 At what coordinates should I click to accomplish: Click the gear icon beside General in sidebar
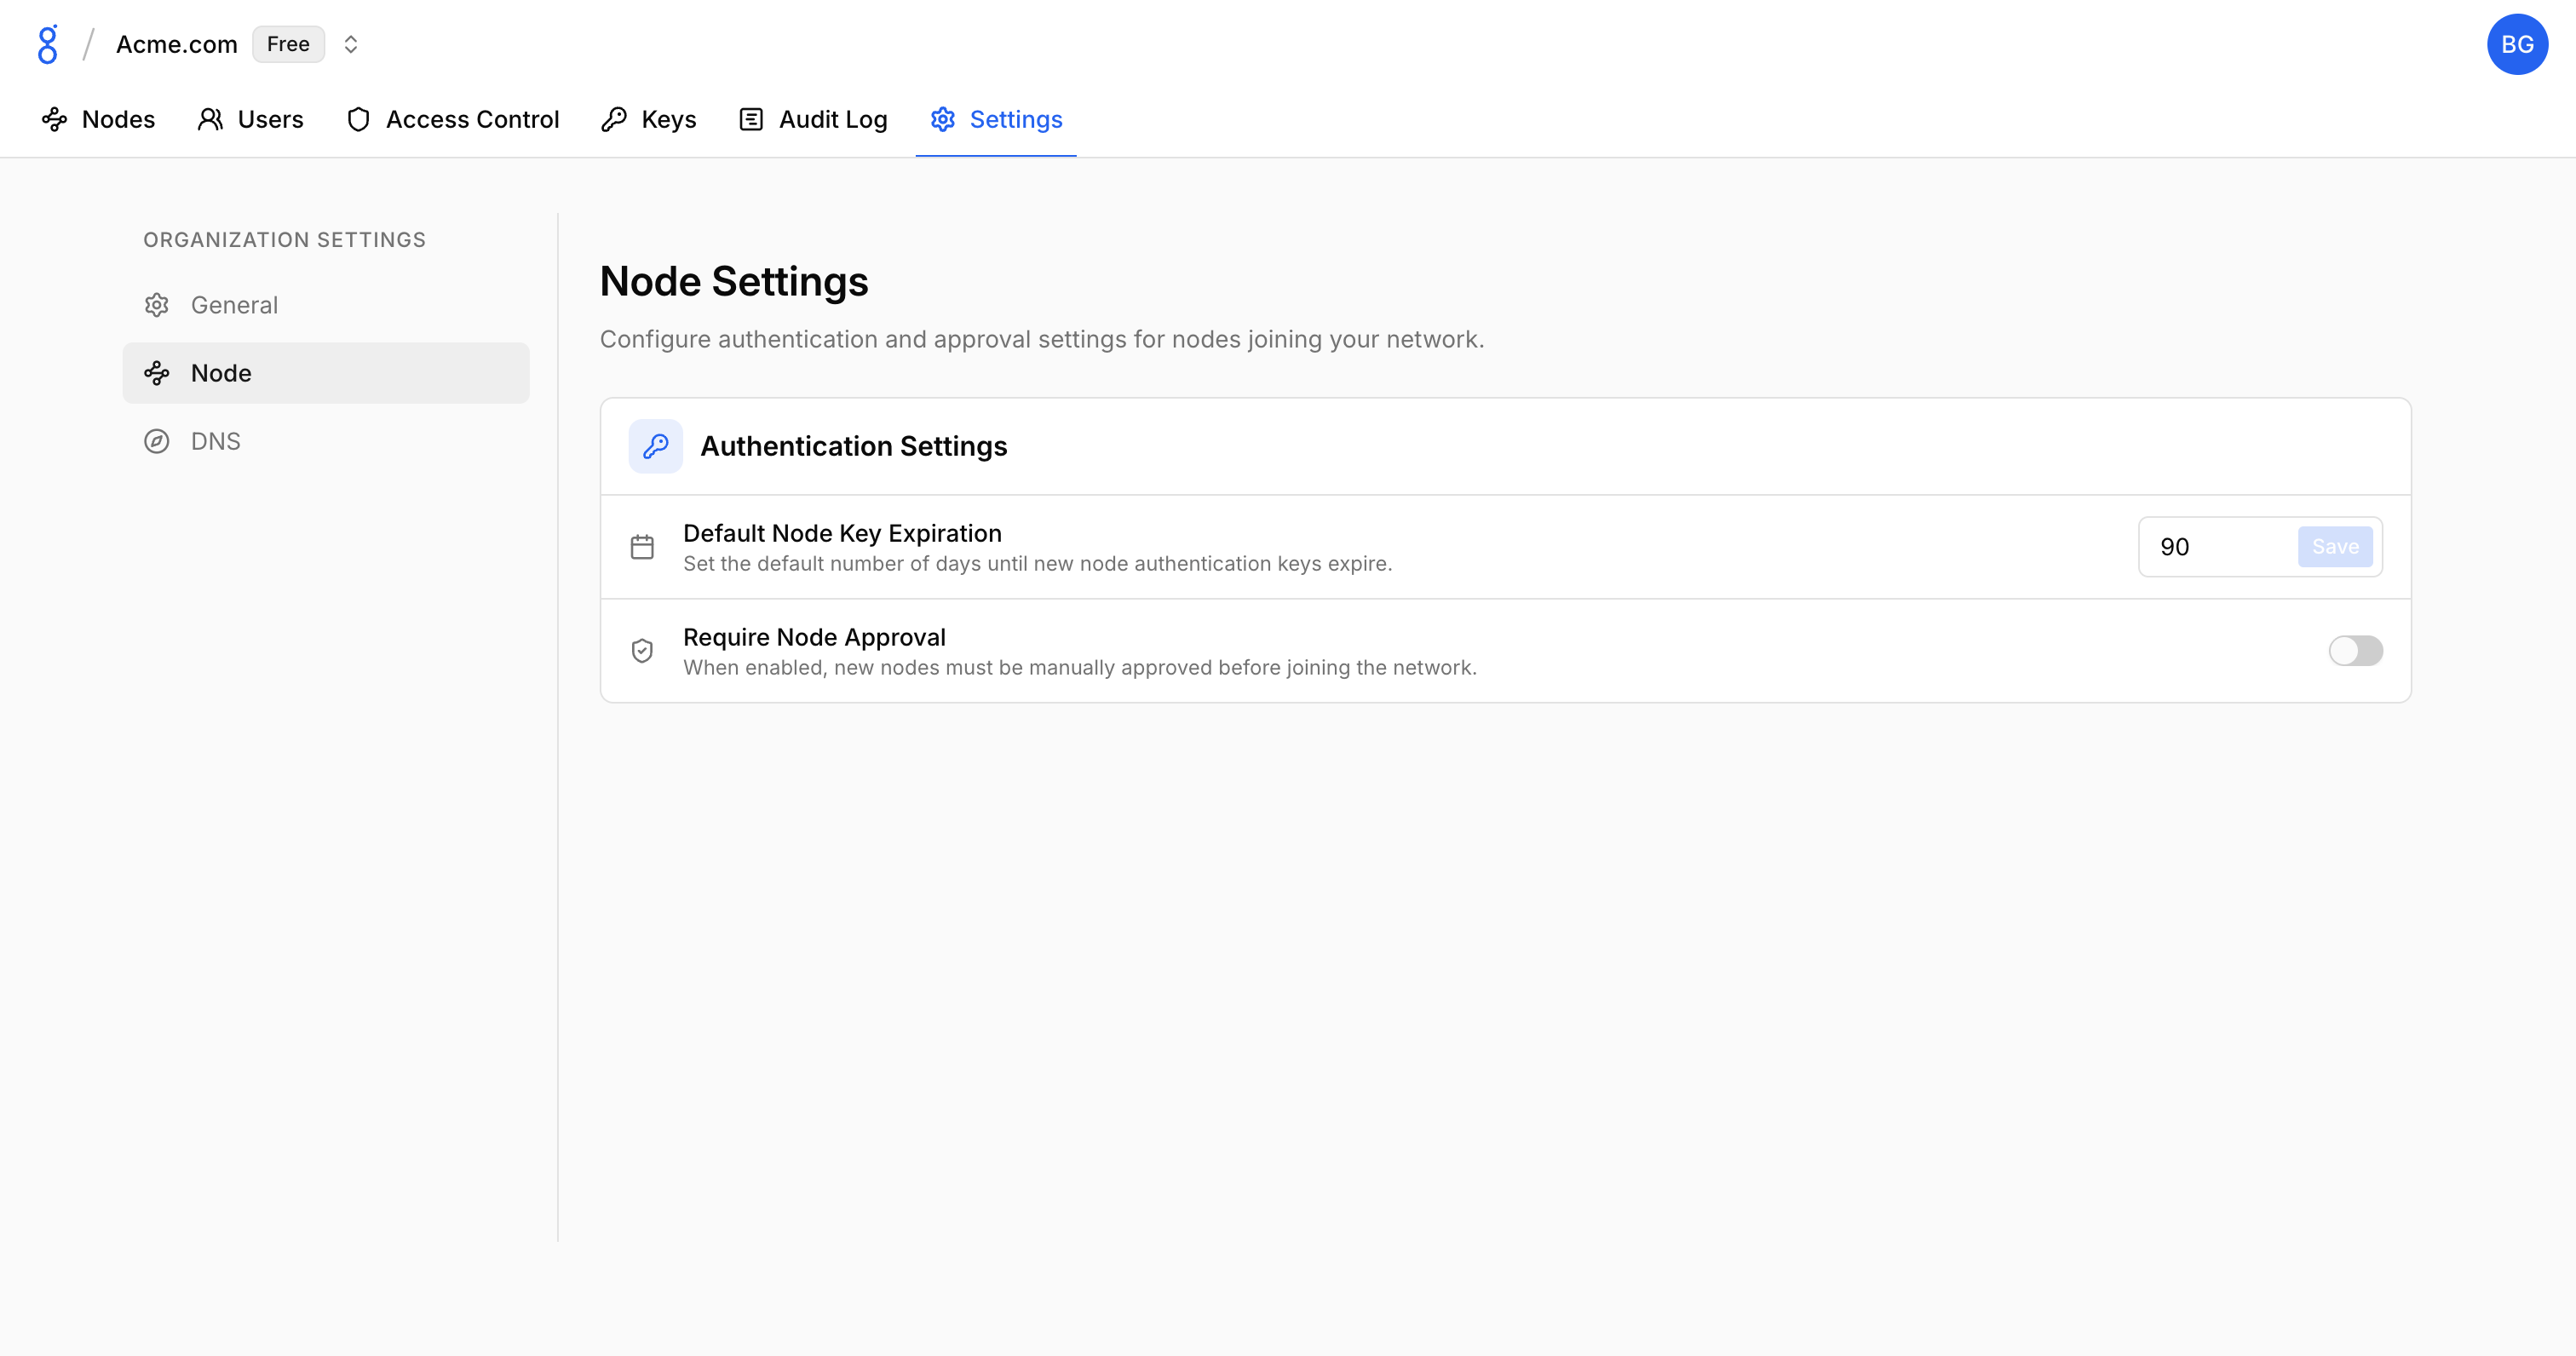[x=157, y=305]
